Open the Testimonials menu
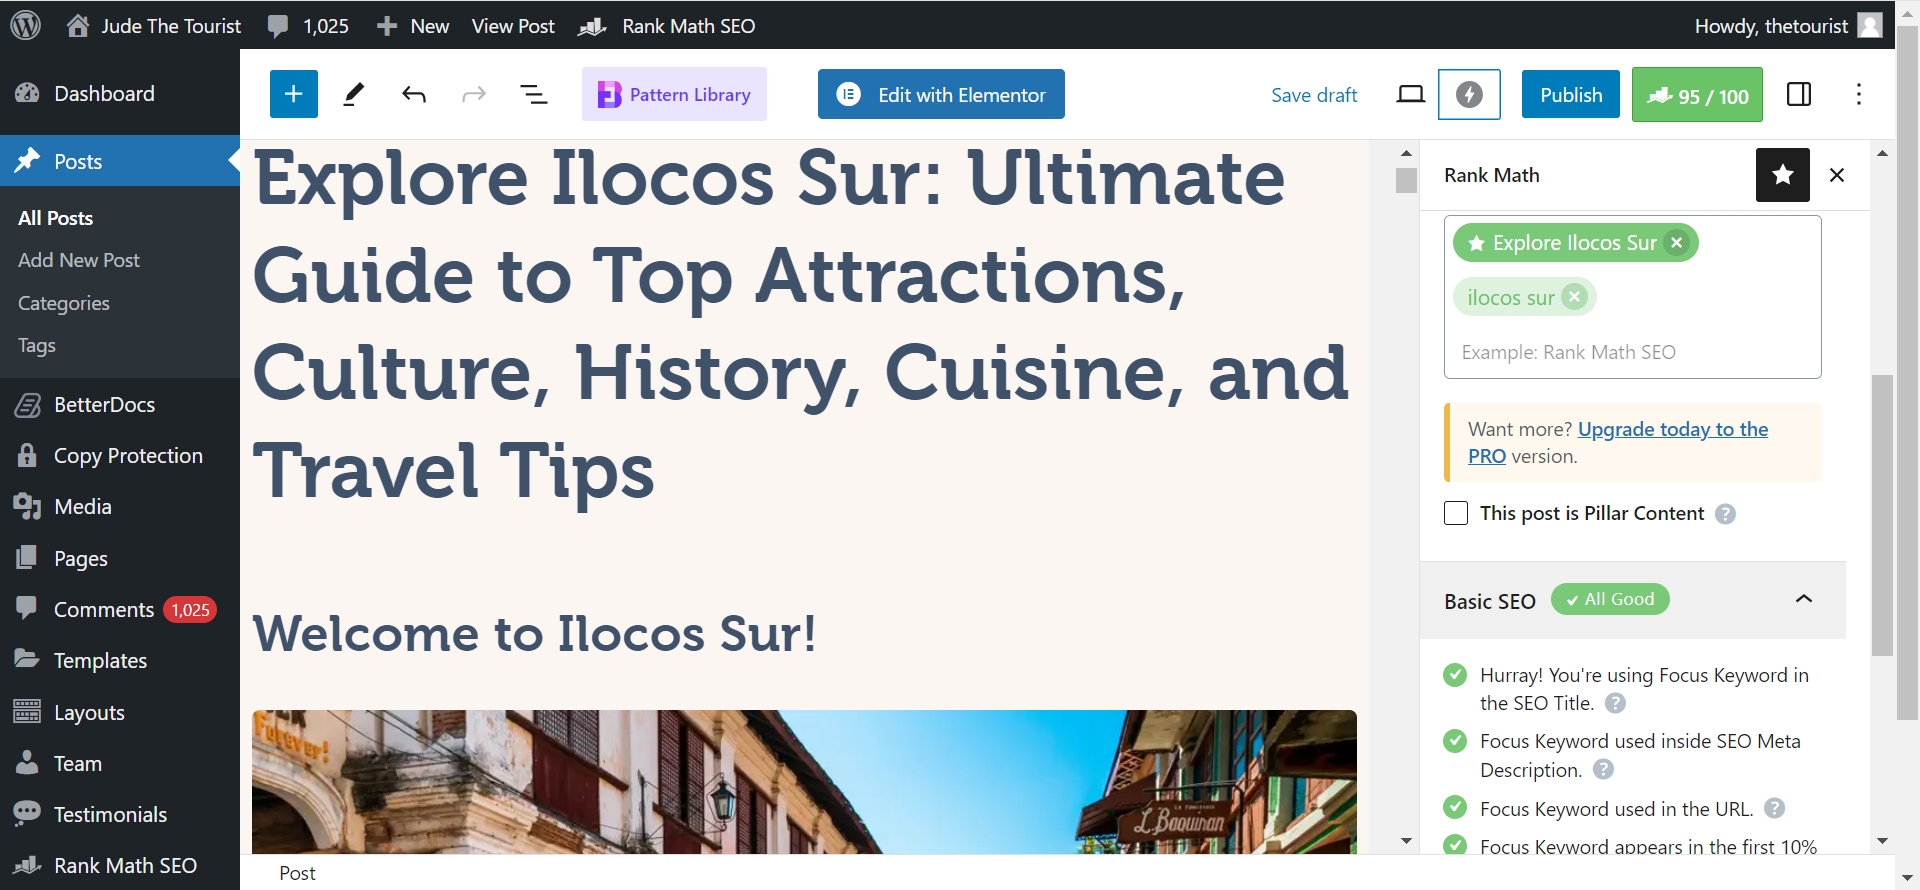 click(x=120, y=814)
